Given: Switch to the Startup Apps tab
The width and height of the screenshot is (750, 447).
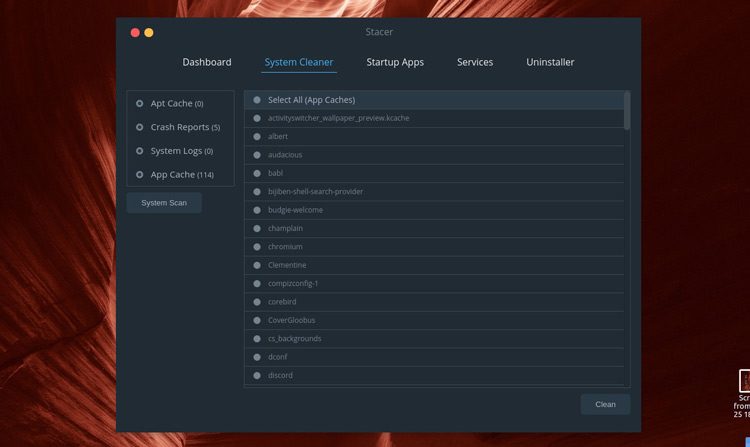Looking at the screenshot, I should 395,62.
